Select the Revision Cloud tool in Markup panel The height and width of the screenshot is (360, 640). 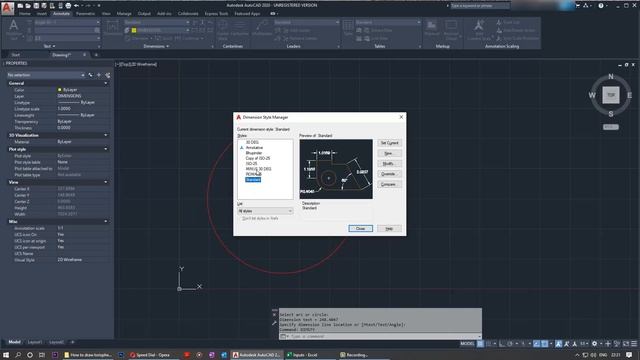(x=451, y=29)
